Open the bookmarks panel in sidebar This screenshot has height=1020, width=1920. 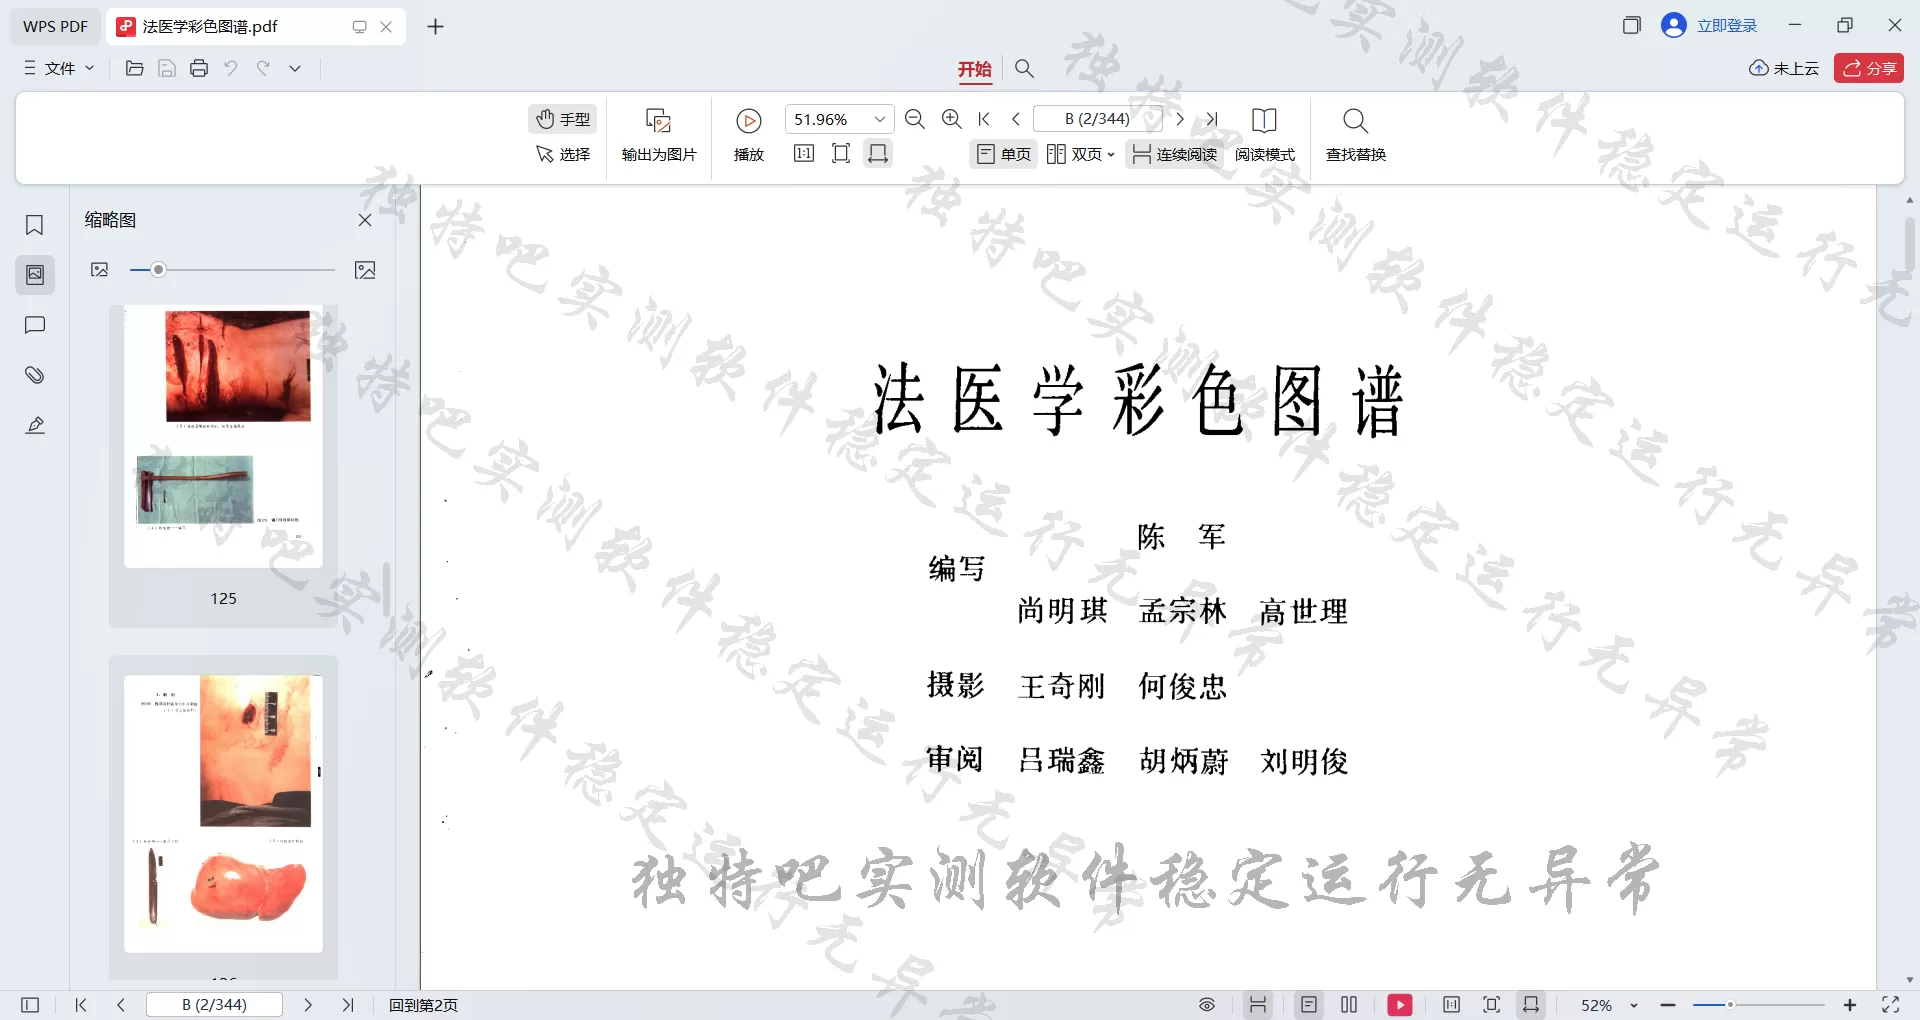tap(35, 225)
